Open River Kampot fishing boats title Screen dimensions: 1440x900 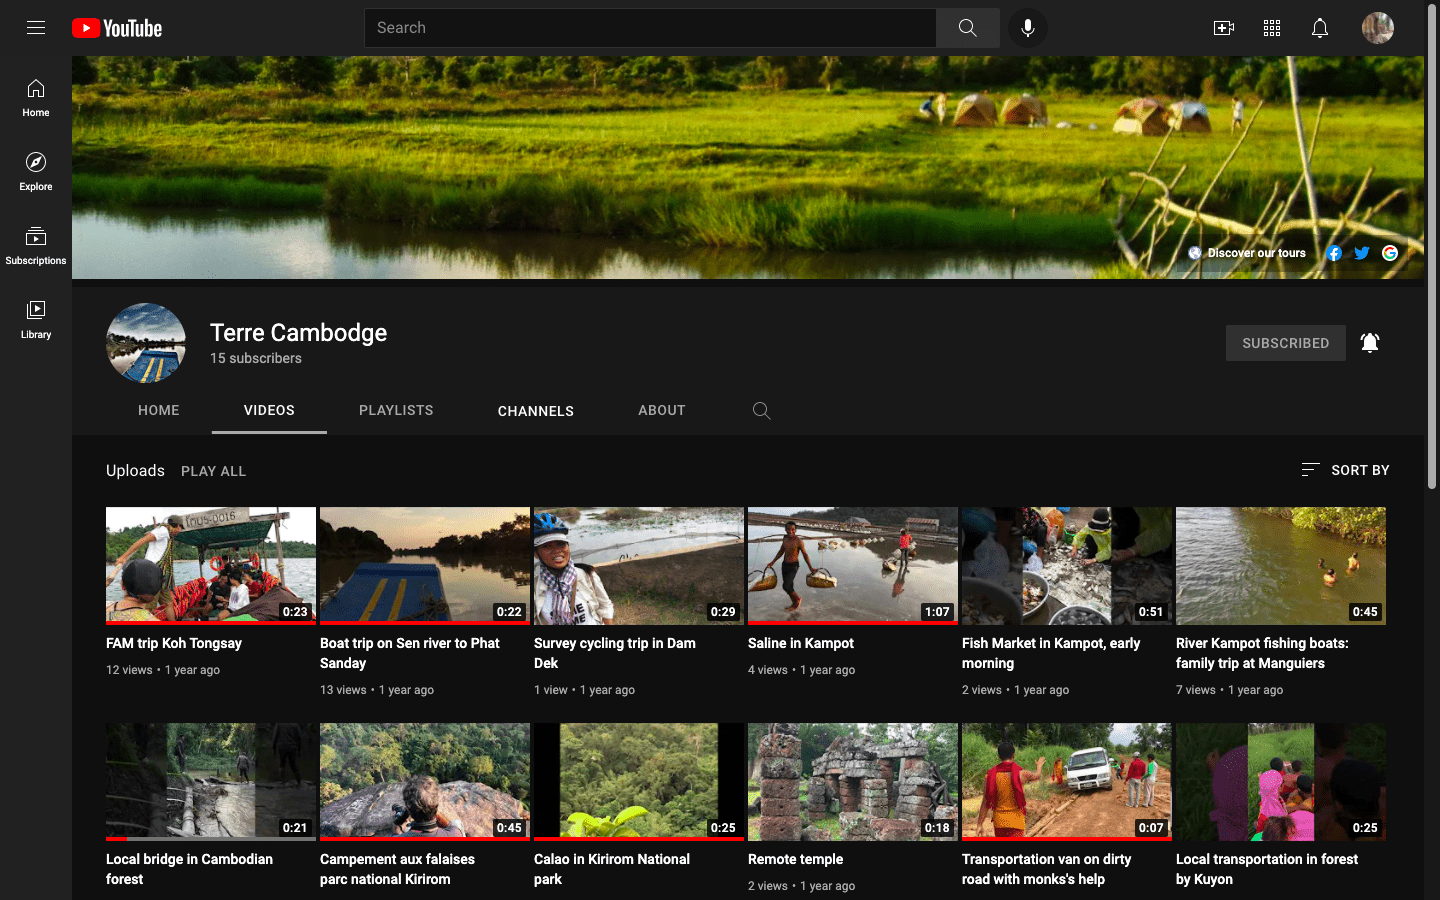[x=1262, y=653]
